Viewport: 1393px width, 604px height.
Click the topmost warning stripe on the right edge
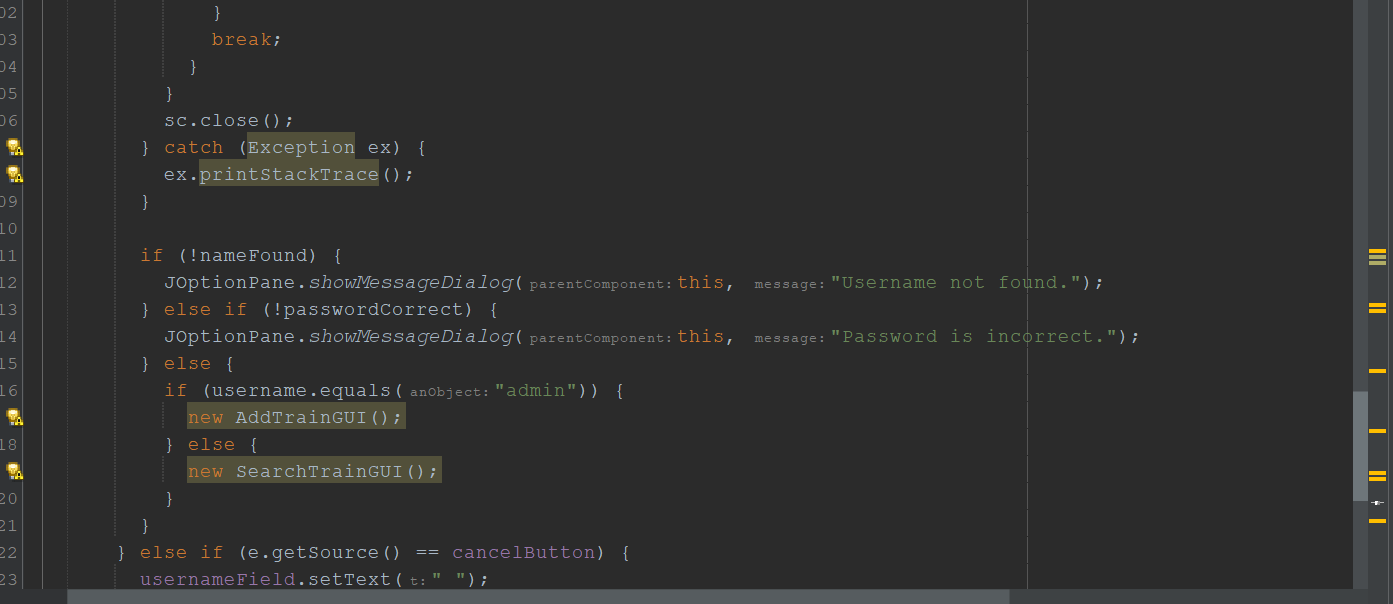point(1377,252)
